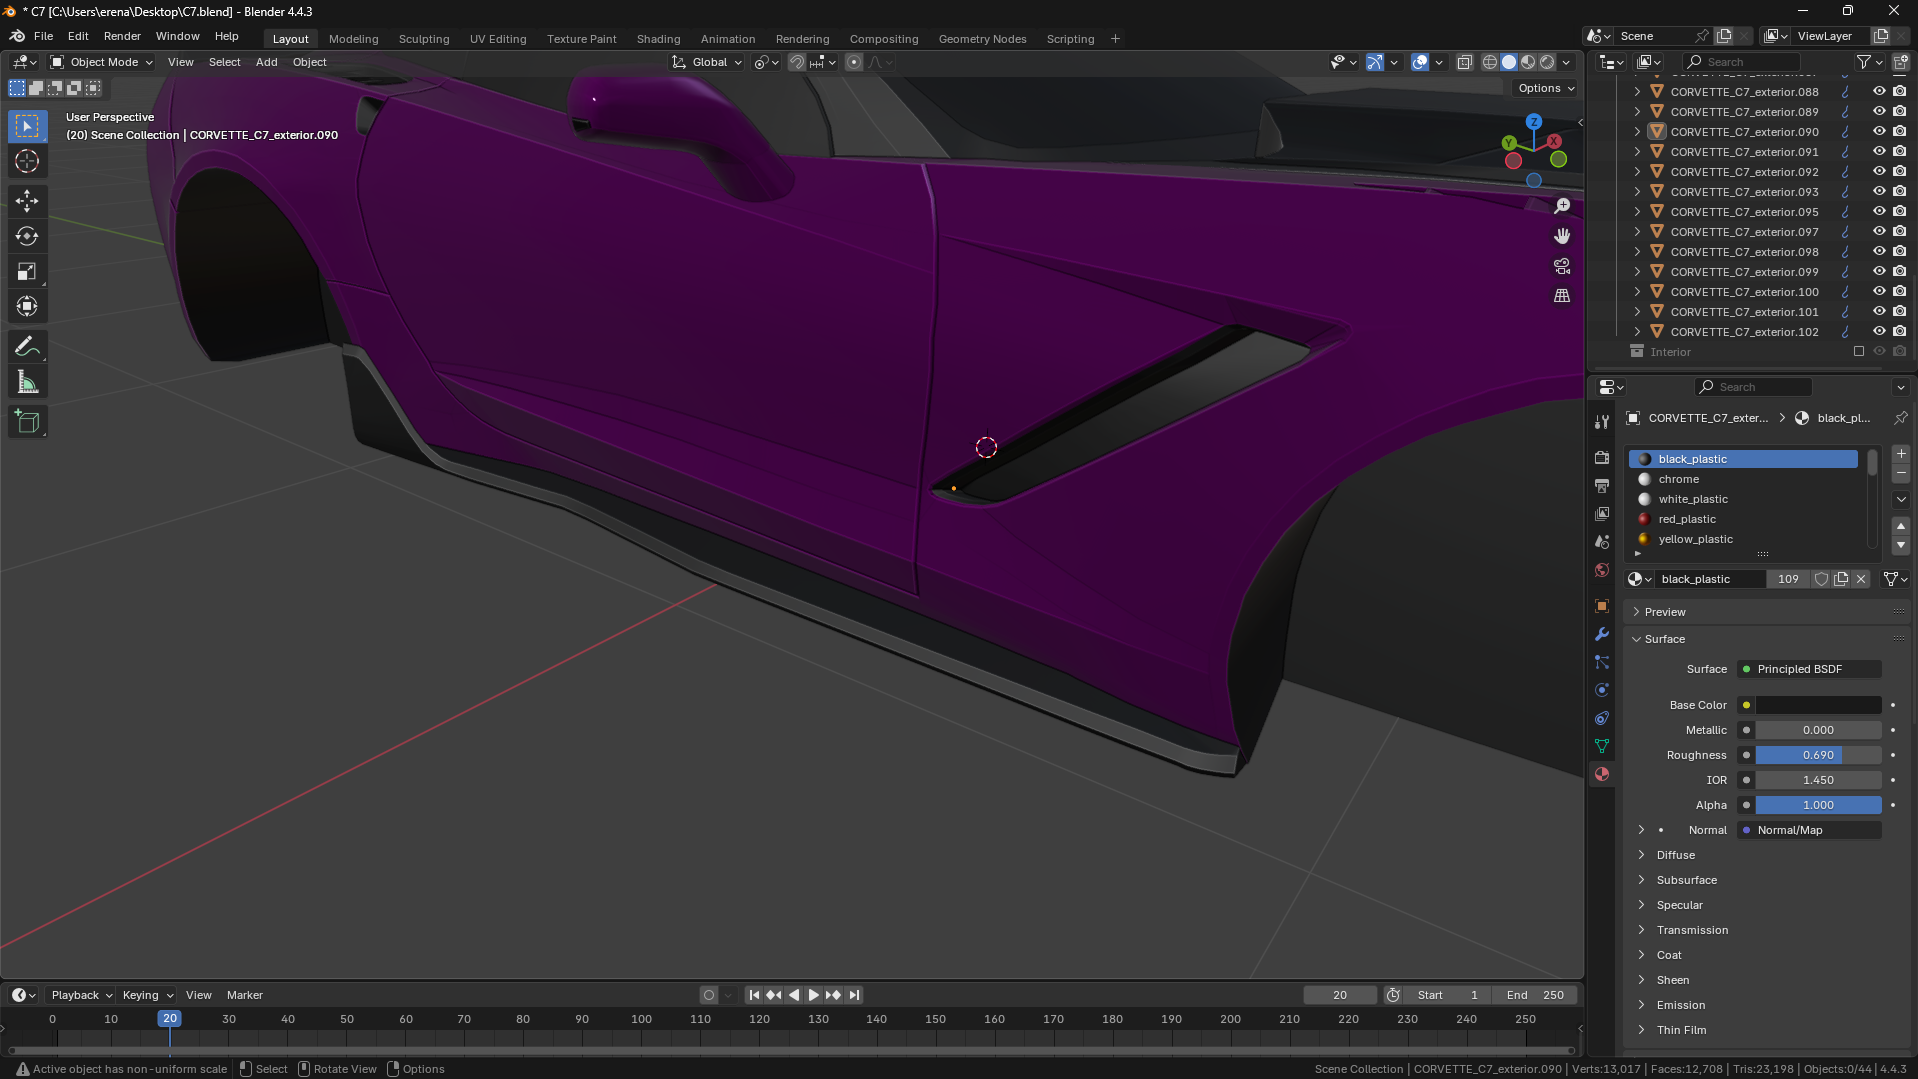Viewport: 1918px width, 1079px height.
Task: Open the Tool properties tab
Action: [x=1602, y=422]
